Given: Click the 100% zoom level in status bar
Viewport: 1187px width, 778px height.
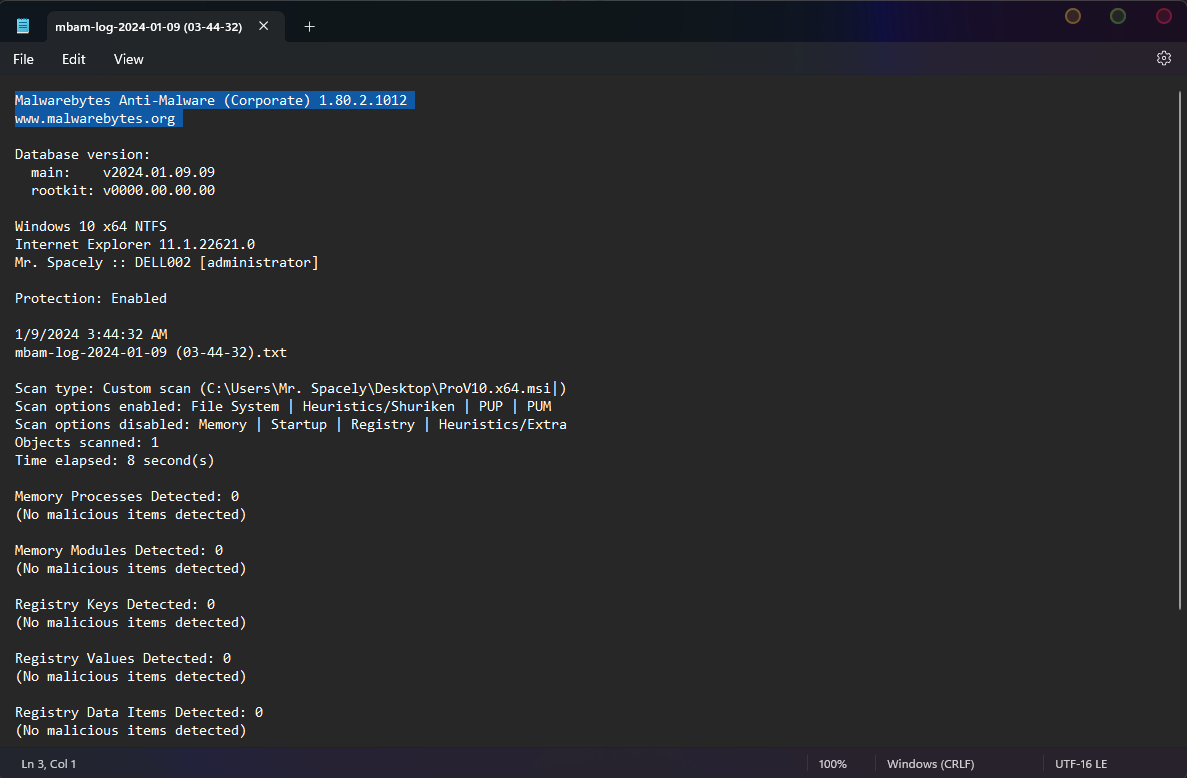Looking at the screenshot, I should 833,764.
